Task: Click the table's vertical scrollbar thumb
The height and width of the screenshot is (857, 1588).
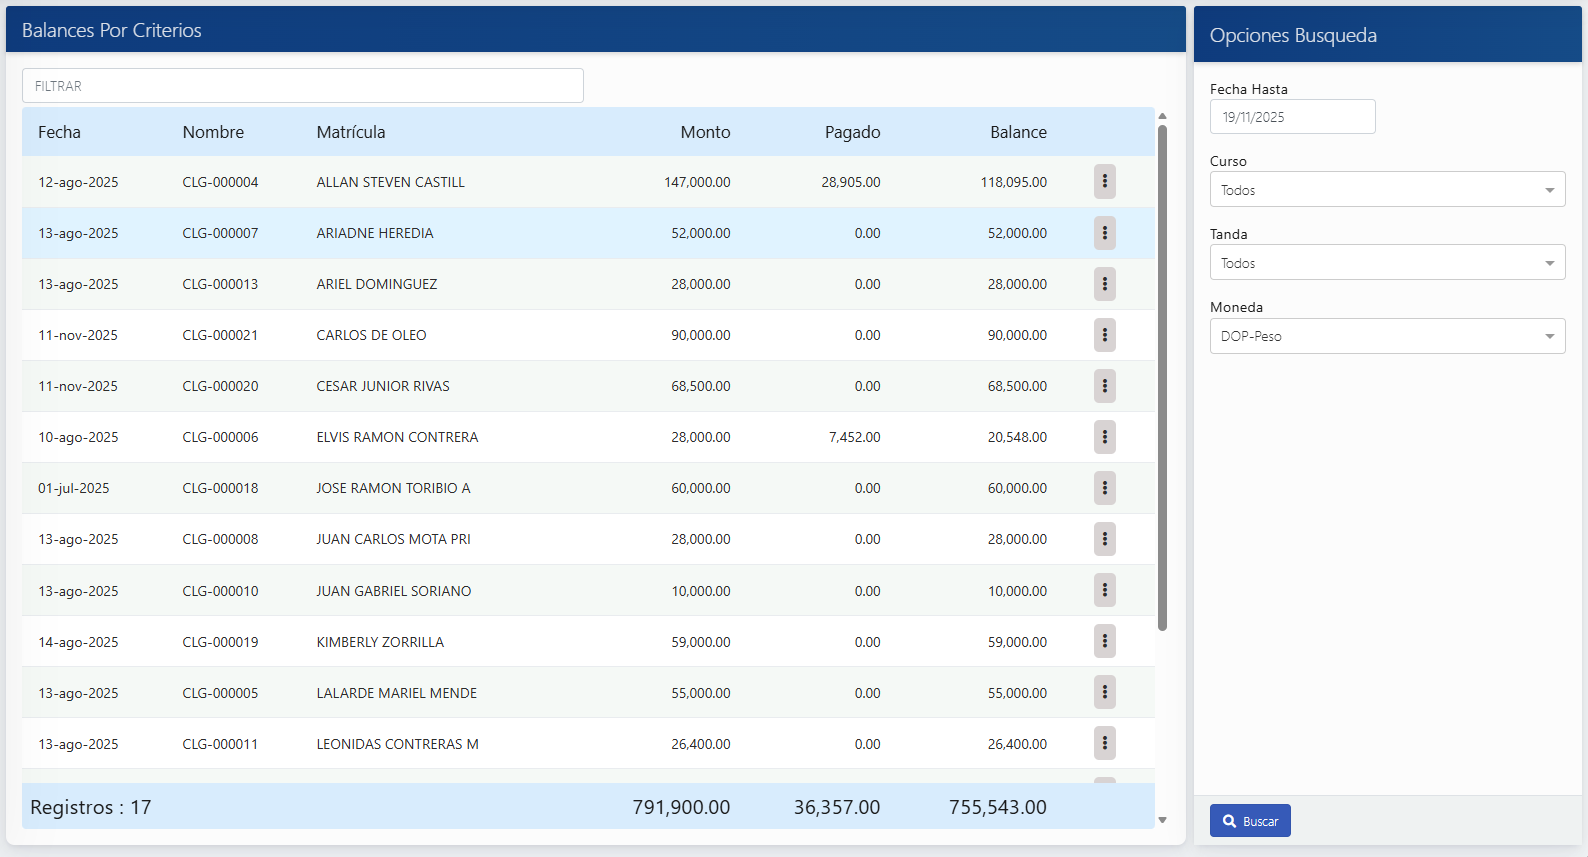Action: (x=1162, y=377)
